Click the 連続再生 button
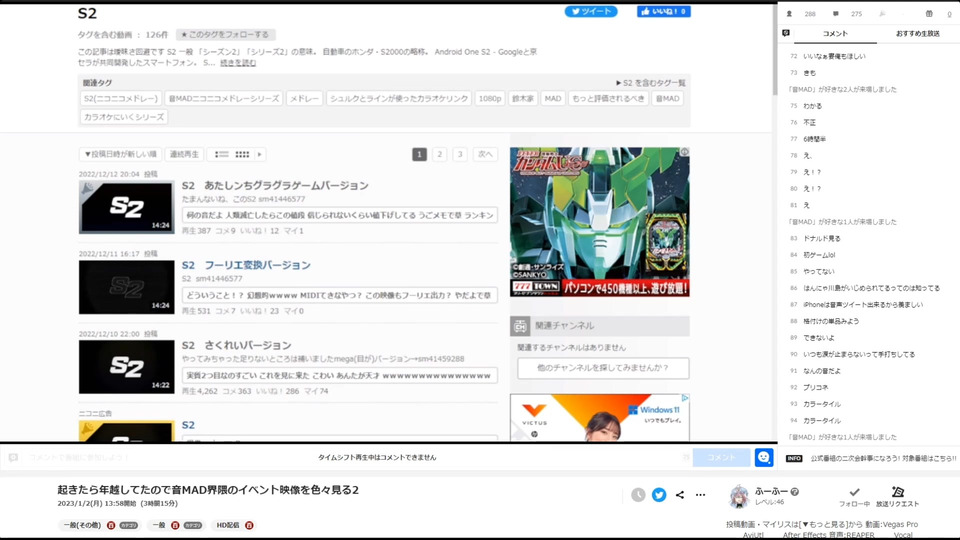The height and width of the screenshot is (540, 960). tap(184, 154)
